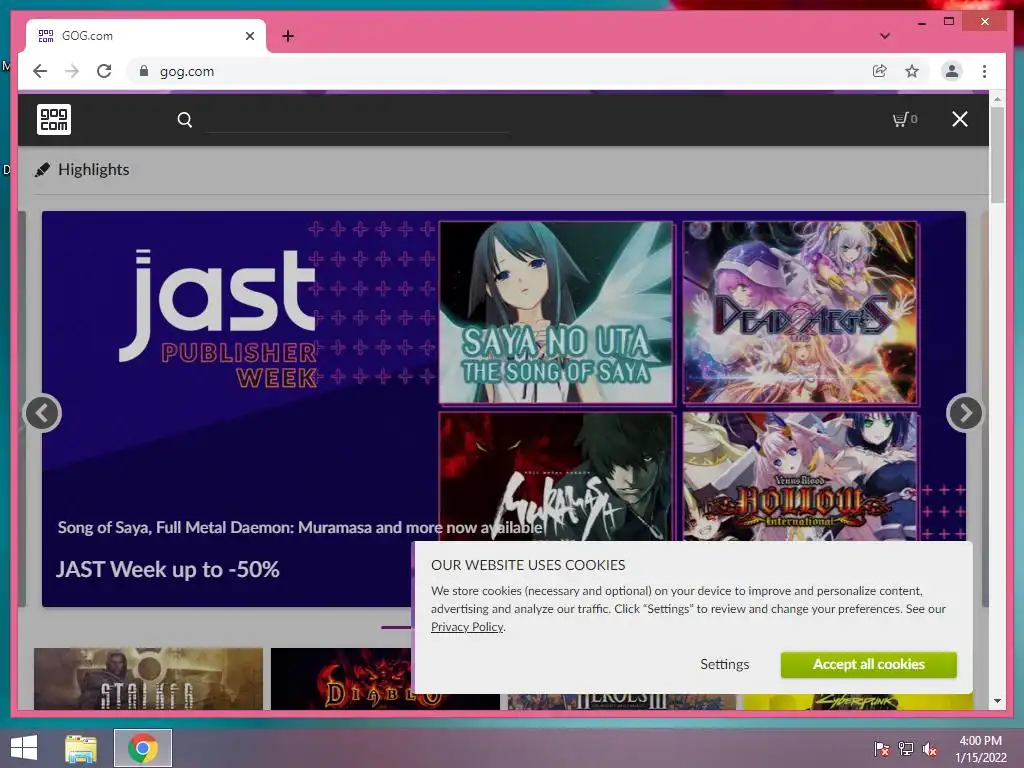The height and width of the screenshot is (768, 1024).
Task: Click the page scrollbar down arrow
Action: [997, 701]
